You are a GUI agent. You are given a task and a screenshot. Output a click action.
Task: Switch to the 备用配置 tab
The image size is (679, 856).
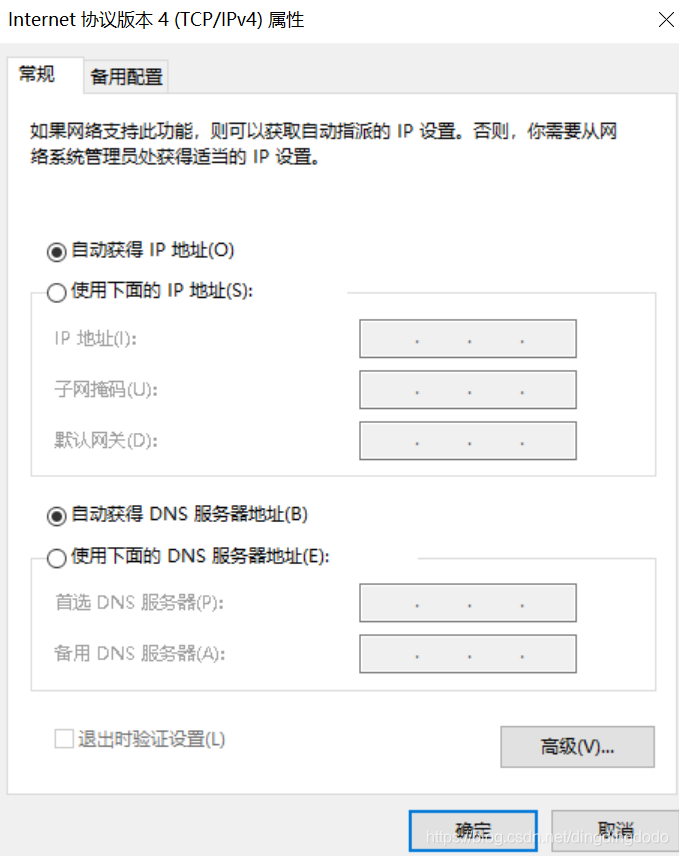click(x=125, y=76)
